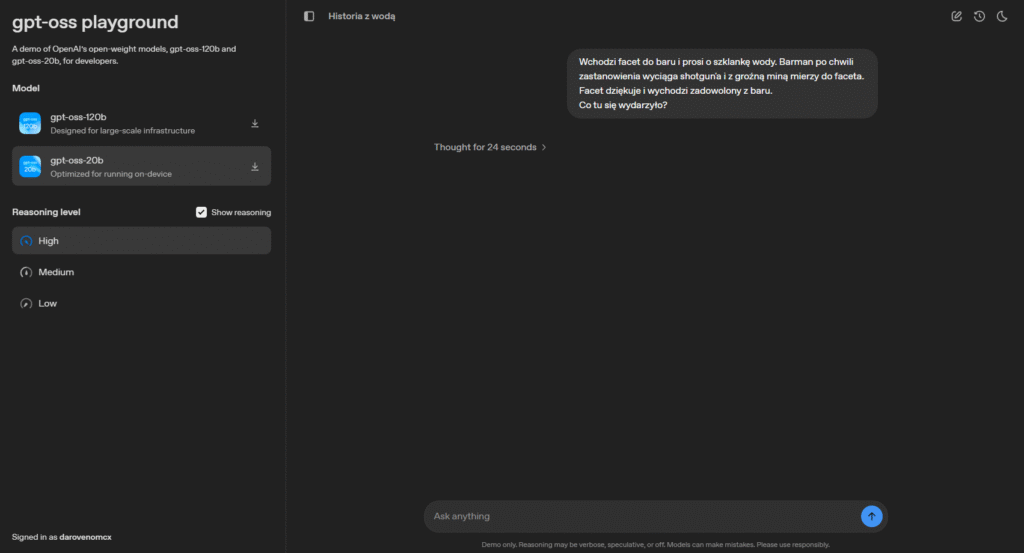Click the Historia z wodą chat title
The width and height of the screenshot is (1024, 553).
tap(361, 16)
